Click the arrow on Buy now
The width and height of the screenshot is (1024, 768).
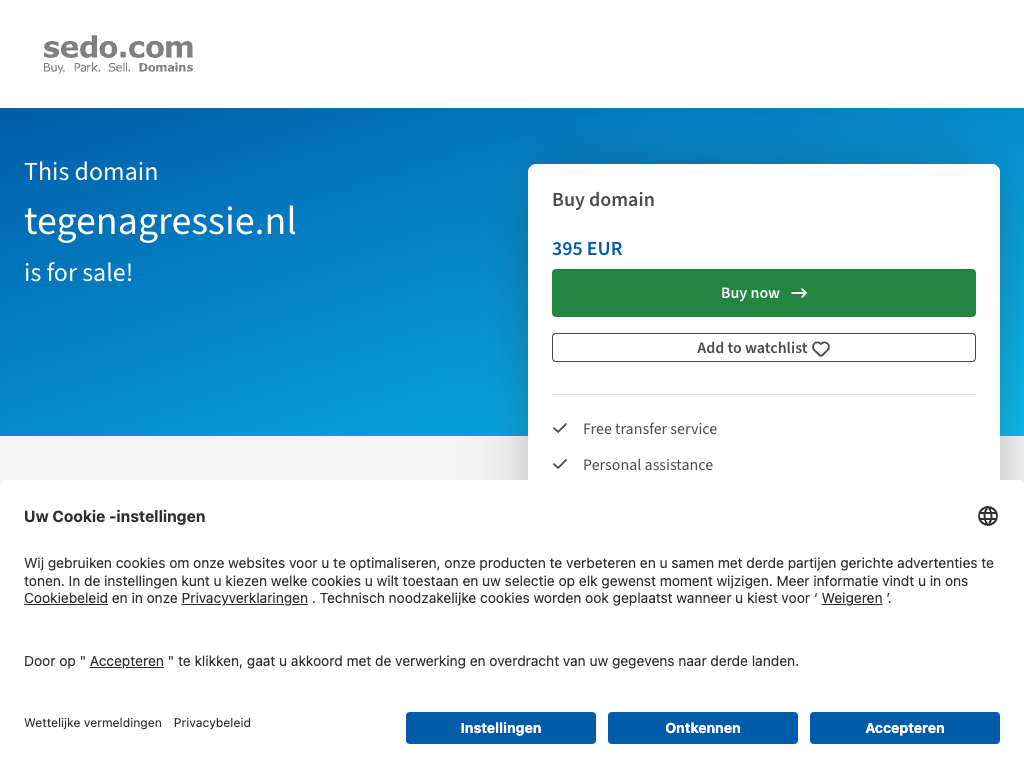[x=799, y=293]
